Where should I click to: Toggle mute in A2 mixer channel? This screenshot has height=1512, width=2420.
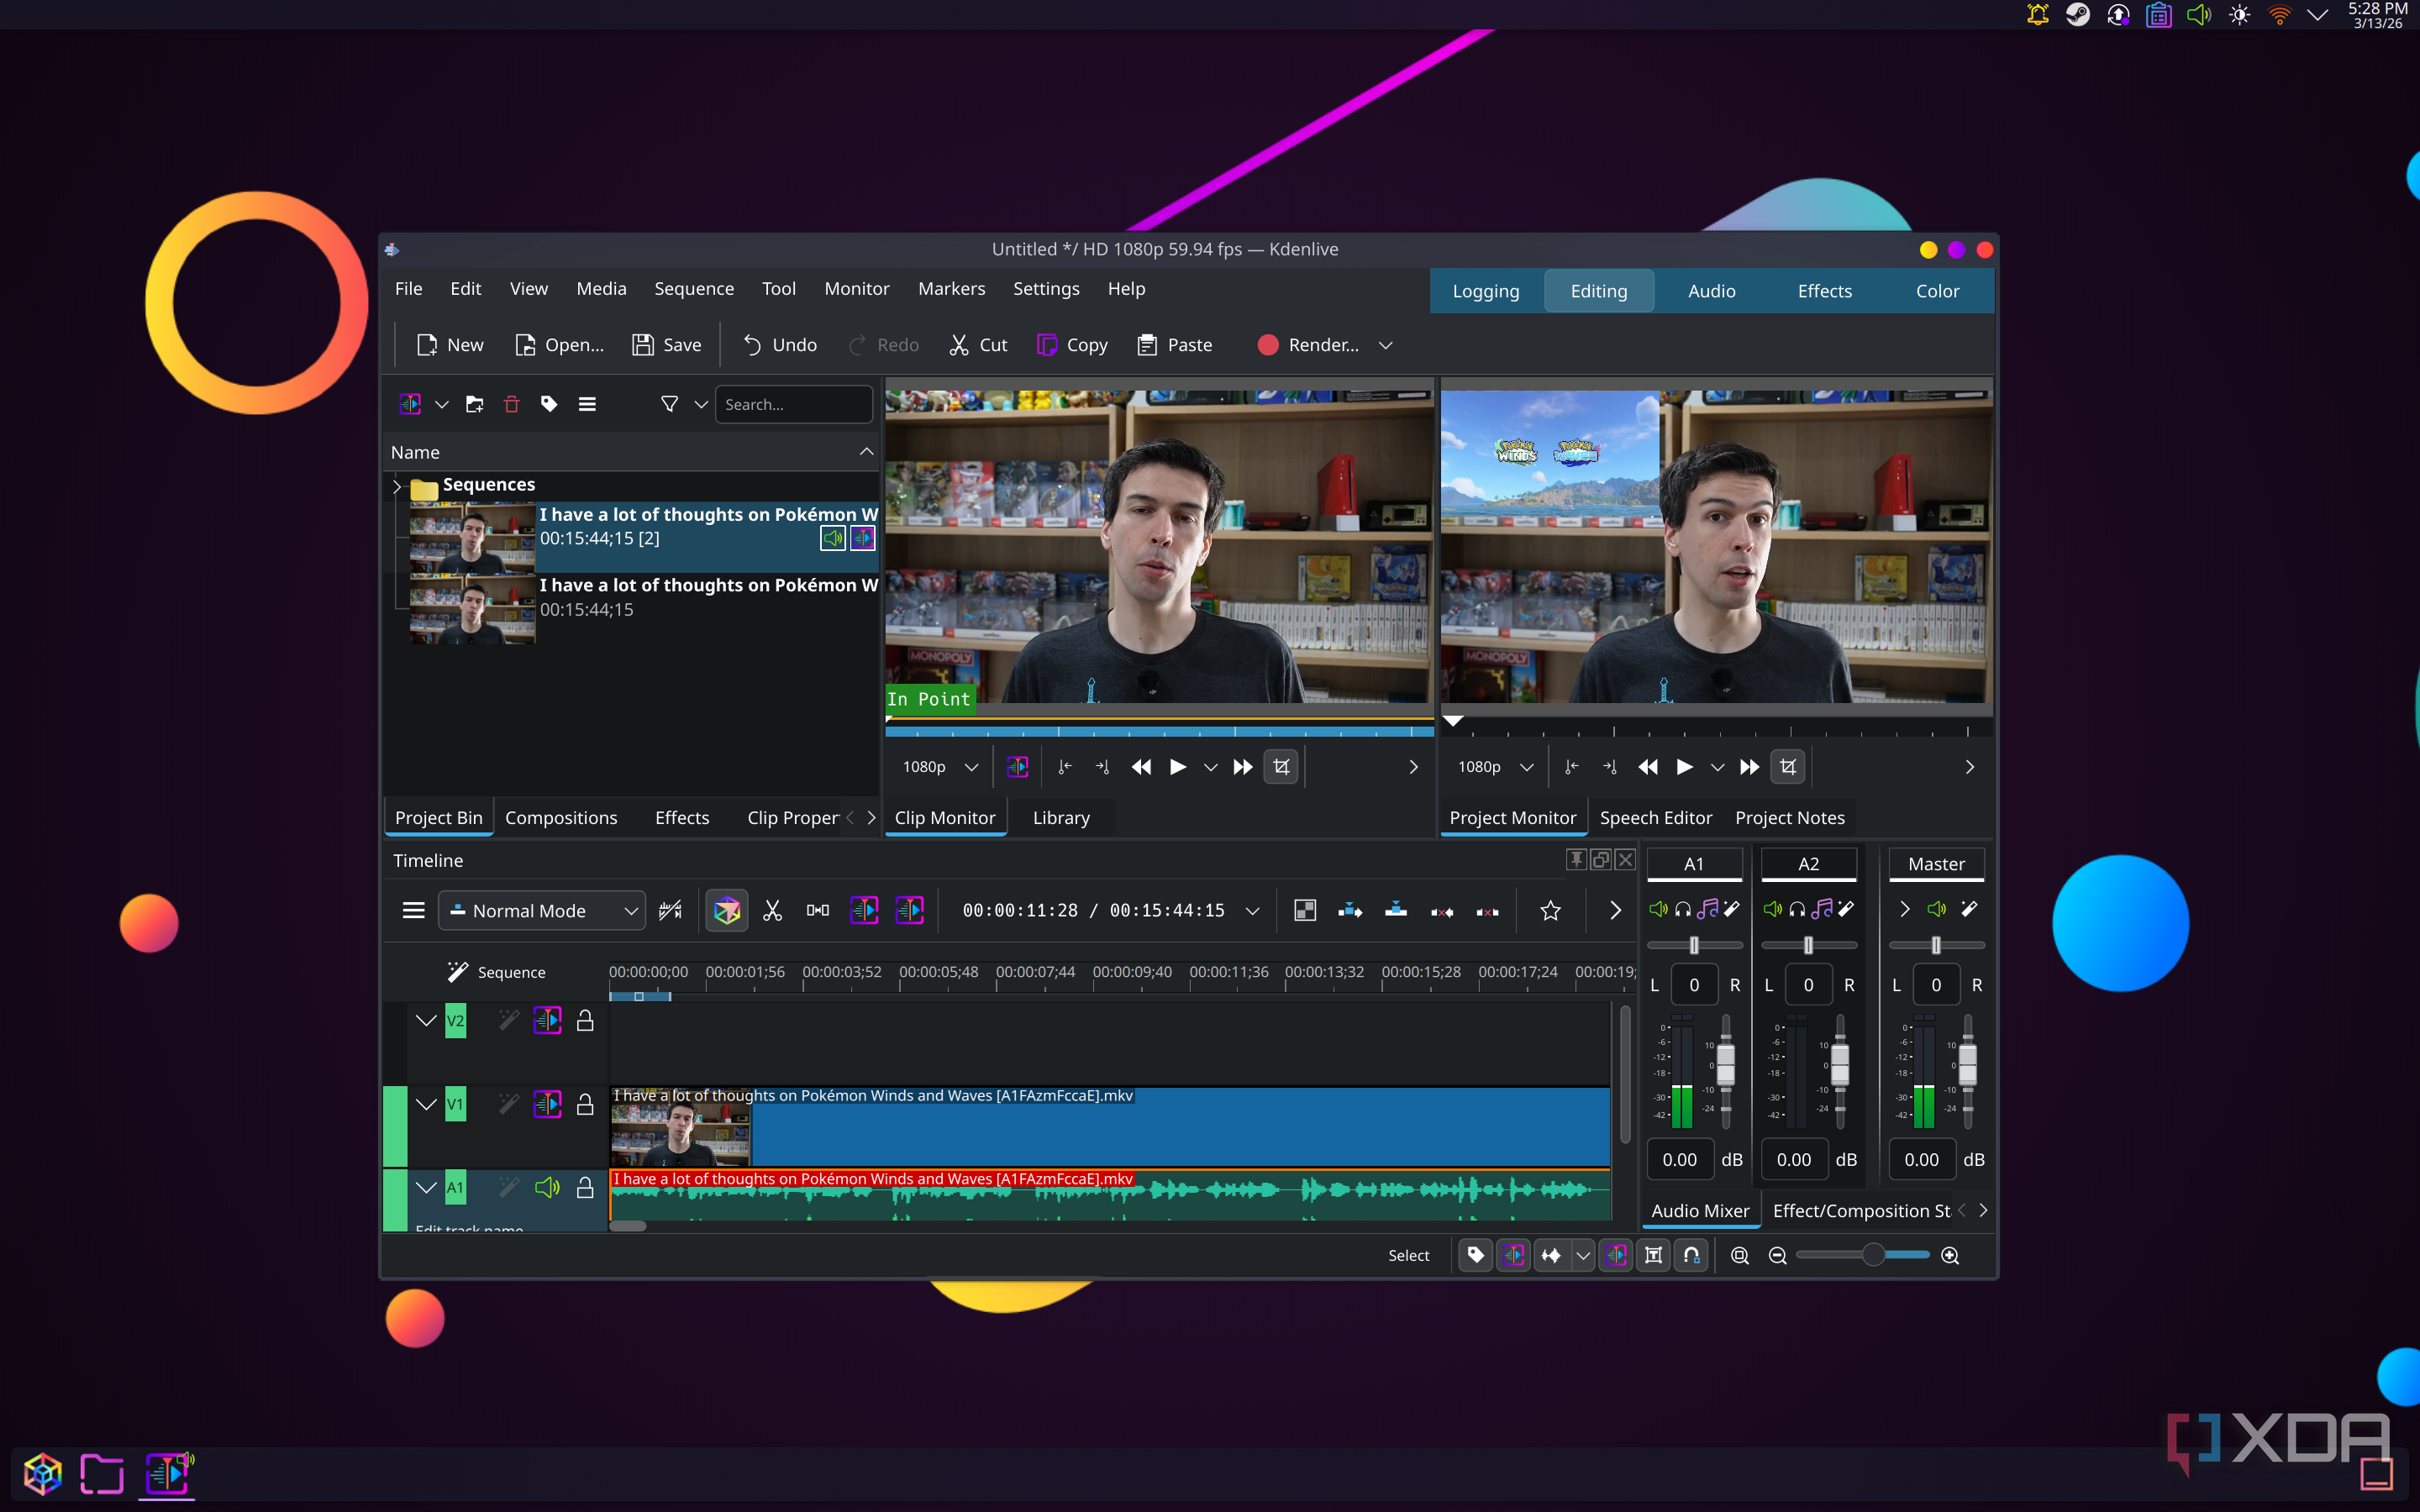tap(1772, 908)
